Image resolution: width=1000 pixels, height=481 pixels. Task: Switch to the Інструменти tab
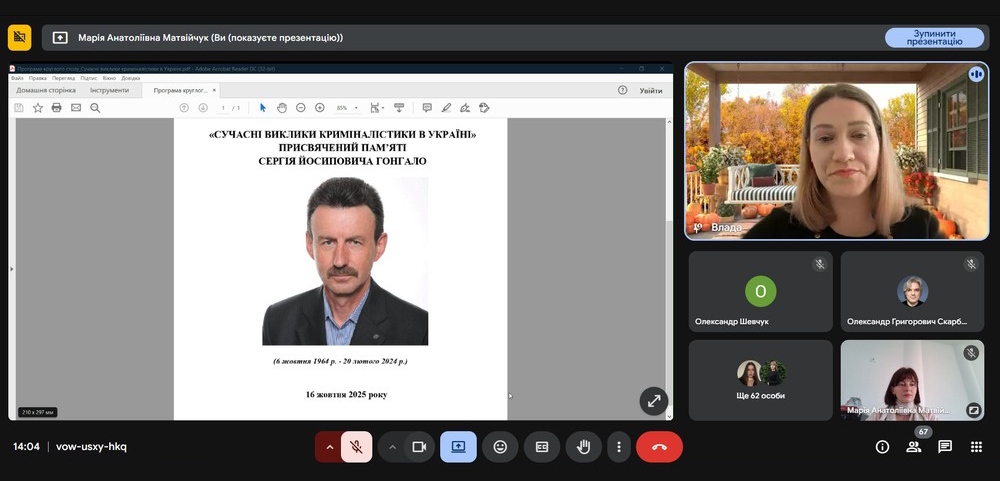click(x=108, y=90)
